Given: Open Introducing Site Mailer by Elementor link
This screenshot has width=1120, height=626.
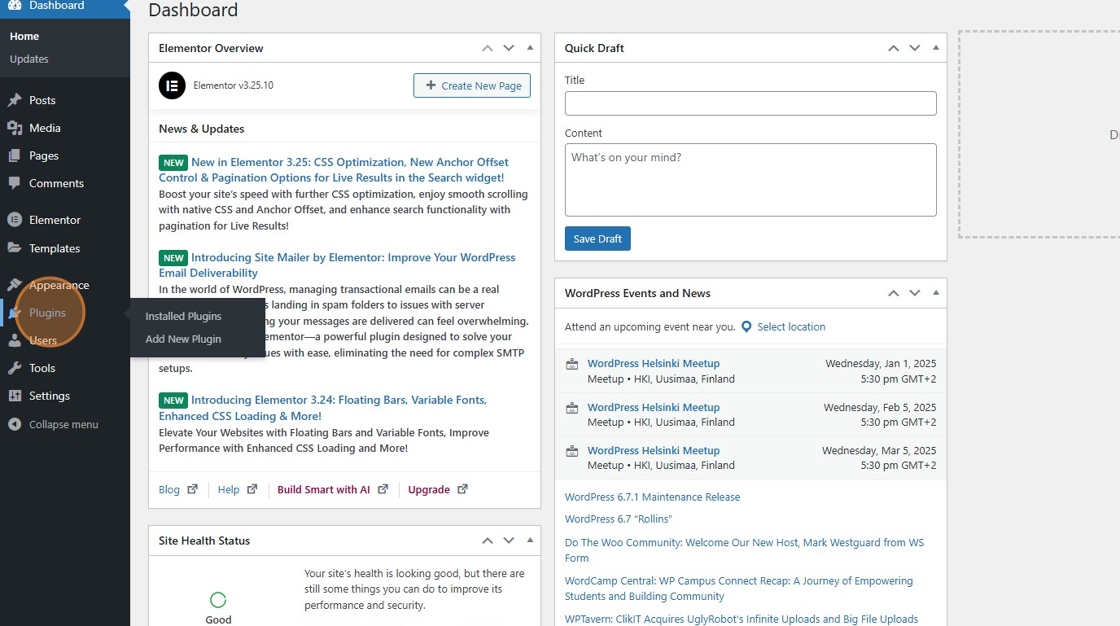Looking at the screenshot, I should (x=337, y=265).
